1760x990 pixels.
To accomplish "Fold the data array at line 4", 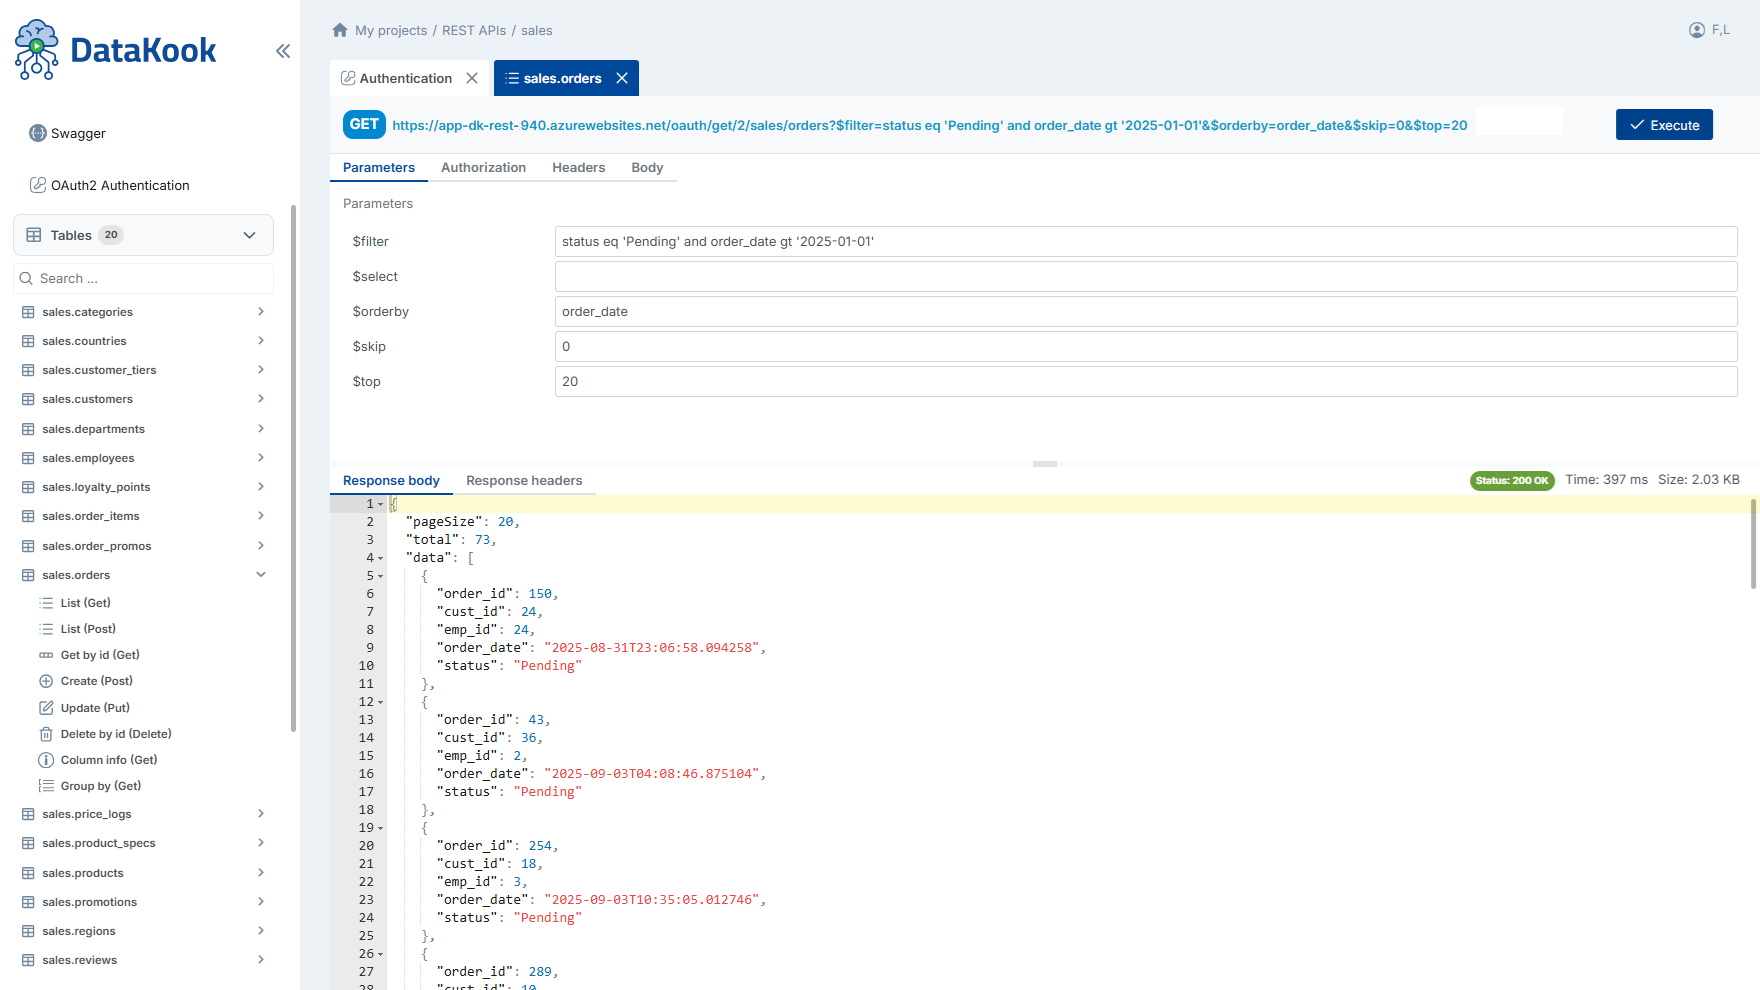I will pyautogui.click(x=381, y=558).
